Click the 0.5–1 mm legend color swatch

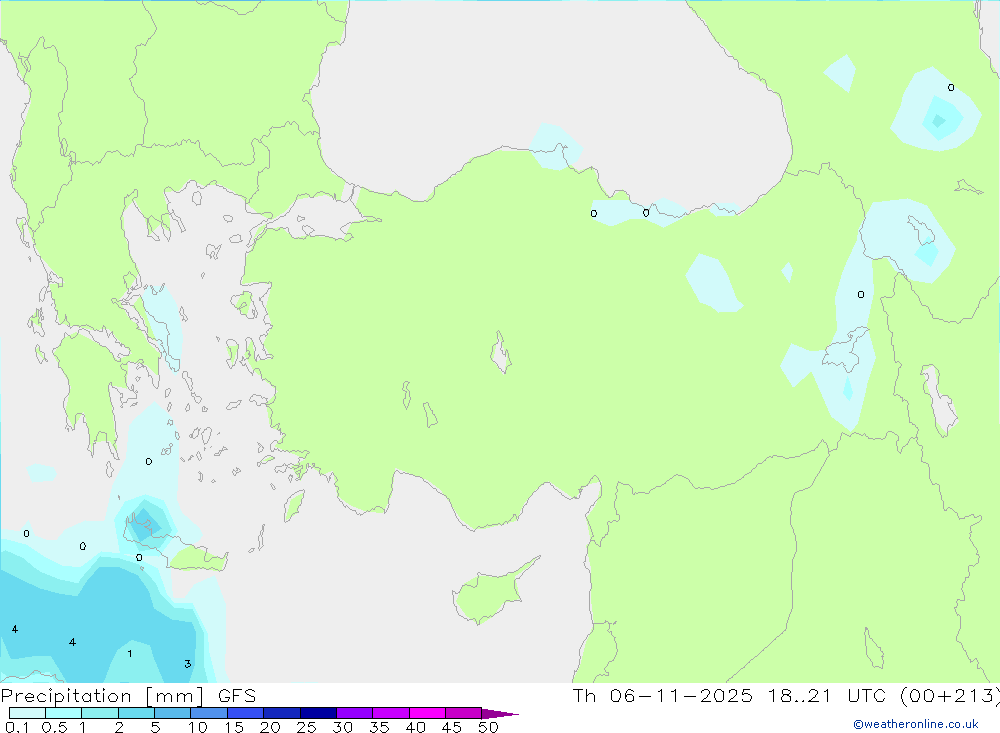pyautogui.click(x=63, y=713)
